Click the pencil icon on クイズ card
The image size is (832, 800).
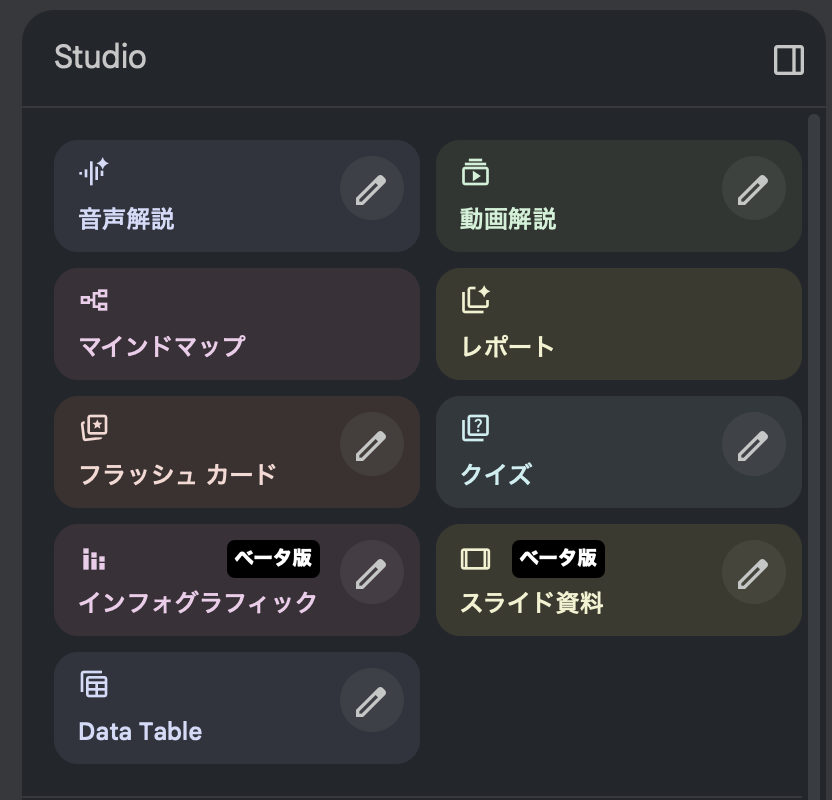pos(753,445)
